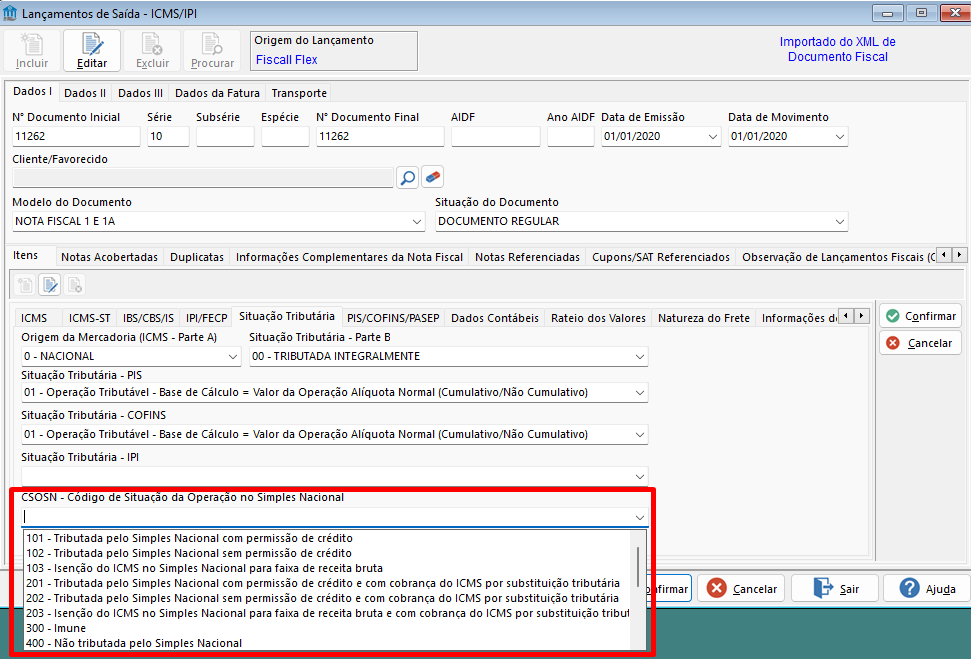
Task: Select the 300 - Imune option
Action: point(327,628)
